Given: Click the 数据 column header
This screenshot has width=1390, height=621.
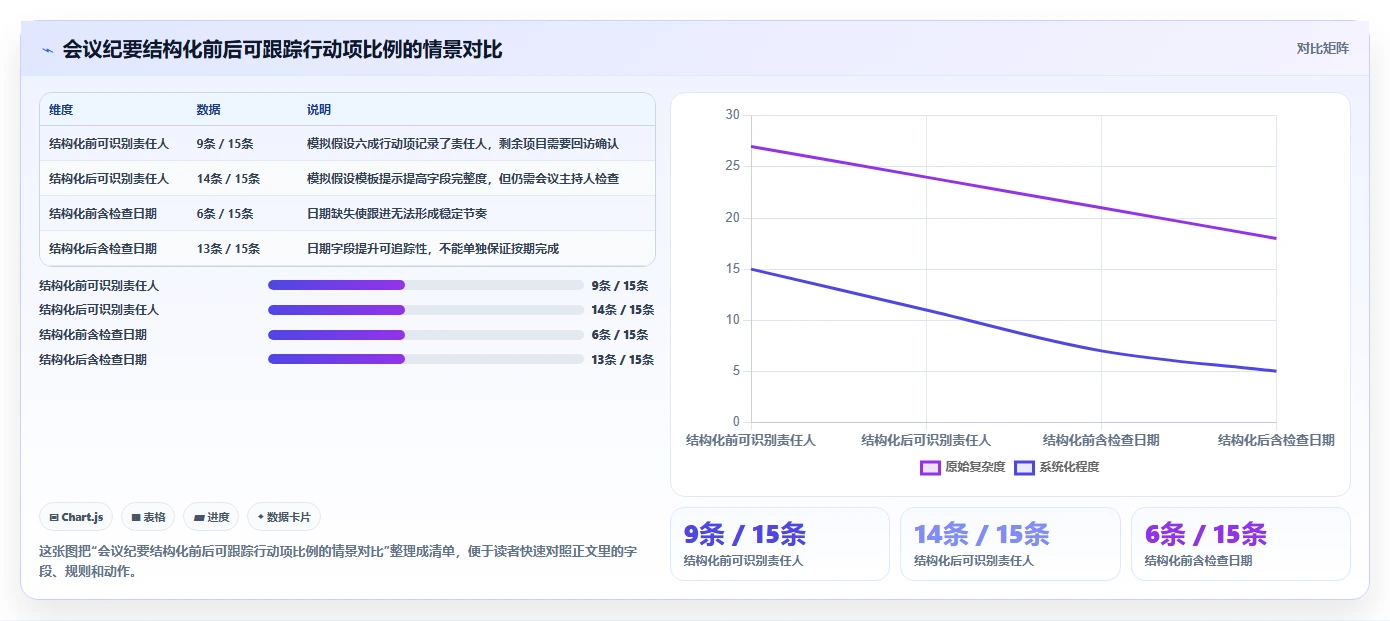Looking at the screenshot, I should (209, 110).
